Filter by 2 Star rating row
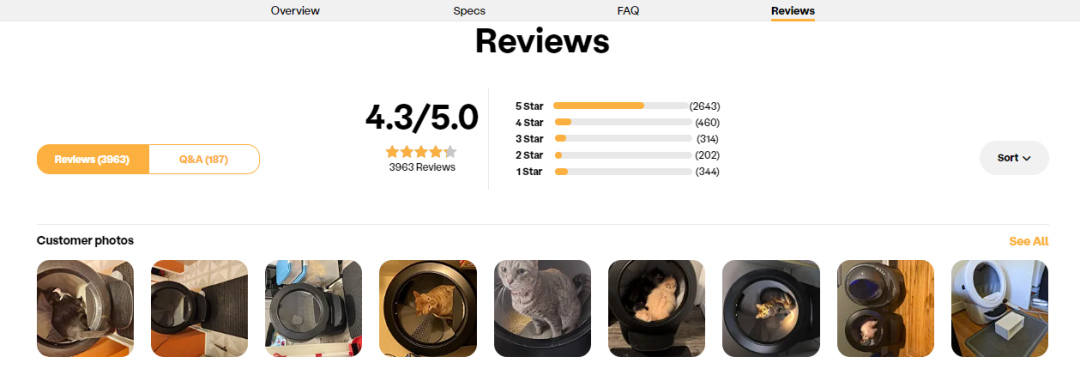The image size is (1080, 369). pyautogui.click(x=618, y=155)
